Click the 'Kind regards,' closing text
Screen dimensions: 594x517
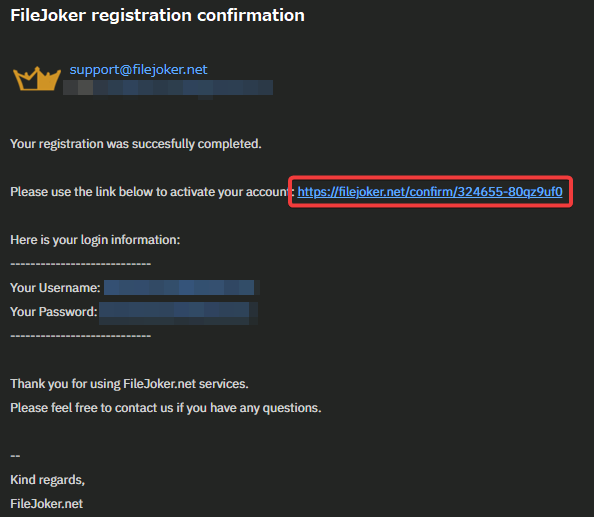tap(48, 480)
